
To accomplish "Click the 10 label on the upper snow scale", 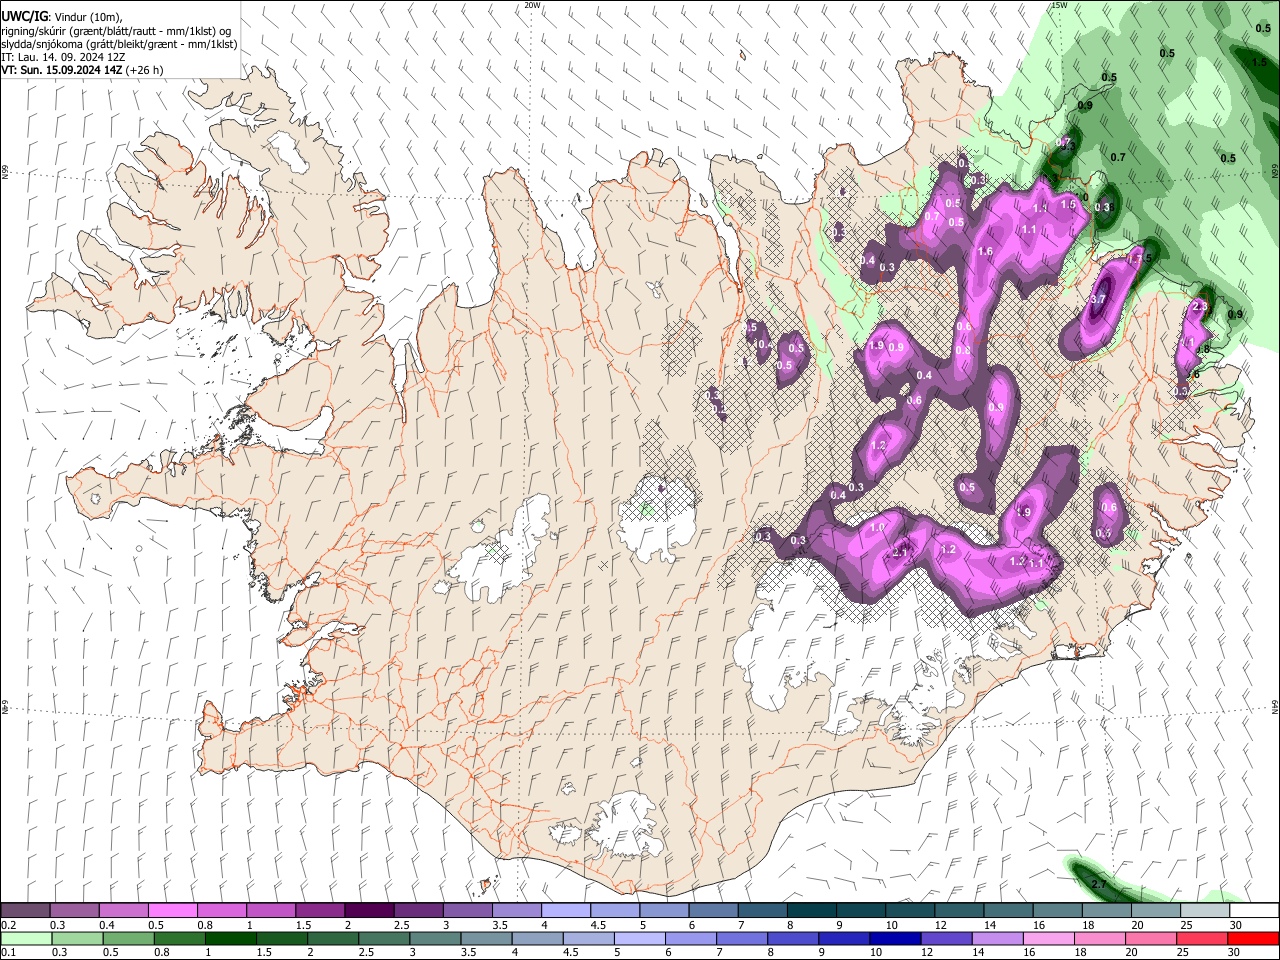I will coord(890,925).
